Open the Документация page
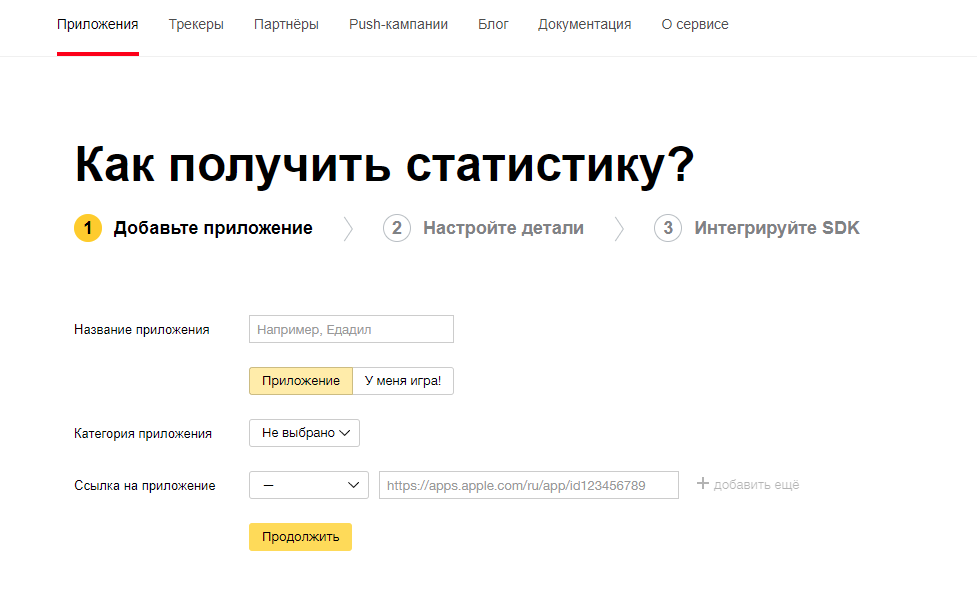This screenshot has width=977, height=613. coord(584,24)
